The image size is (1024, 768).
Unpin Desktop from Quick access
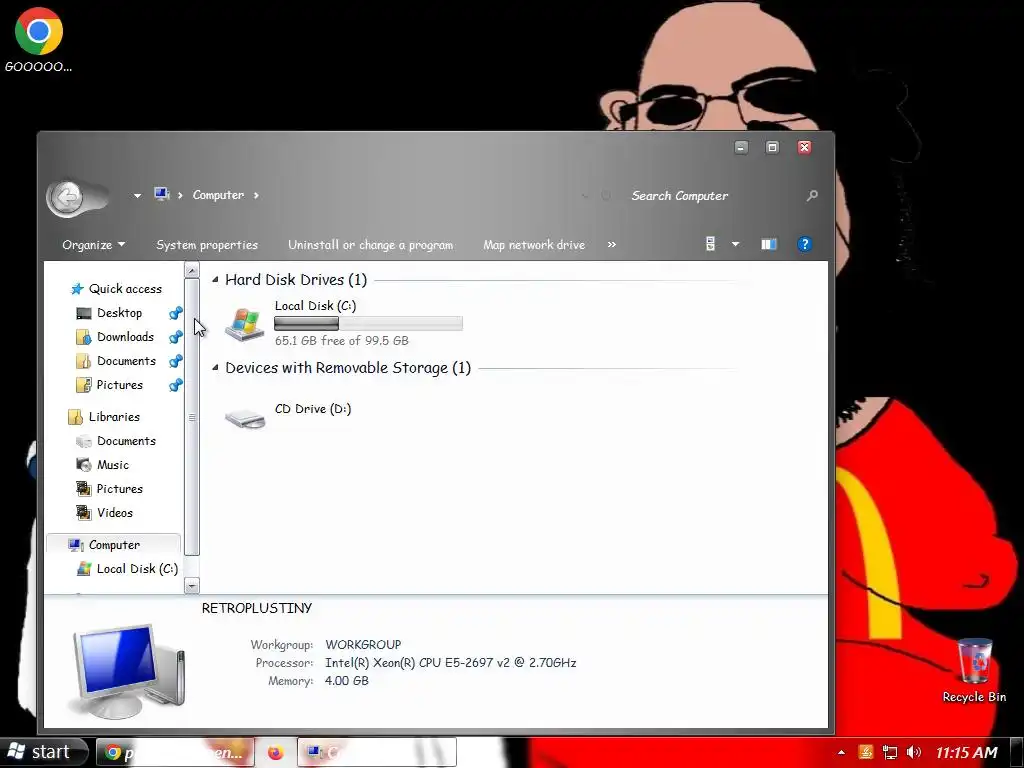[175, 313]
